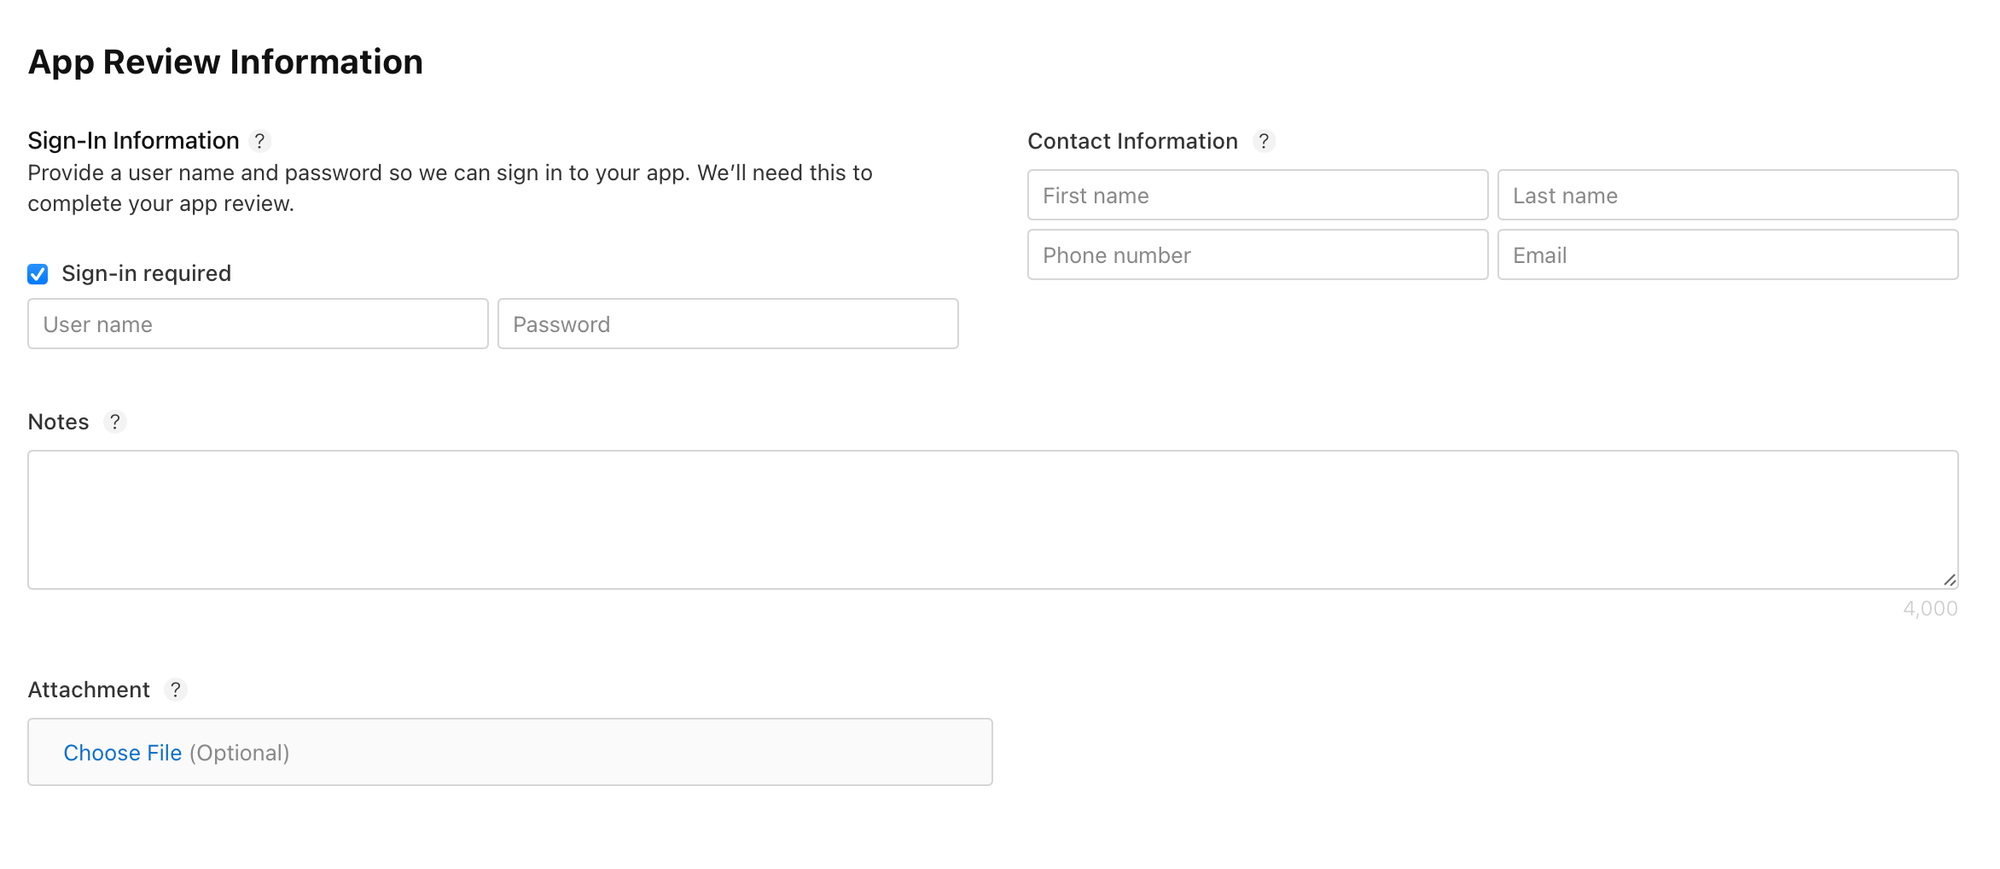Open the Contact Information help tooltip
Screen dimensions: 2000x869
(1264, 141)
